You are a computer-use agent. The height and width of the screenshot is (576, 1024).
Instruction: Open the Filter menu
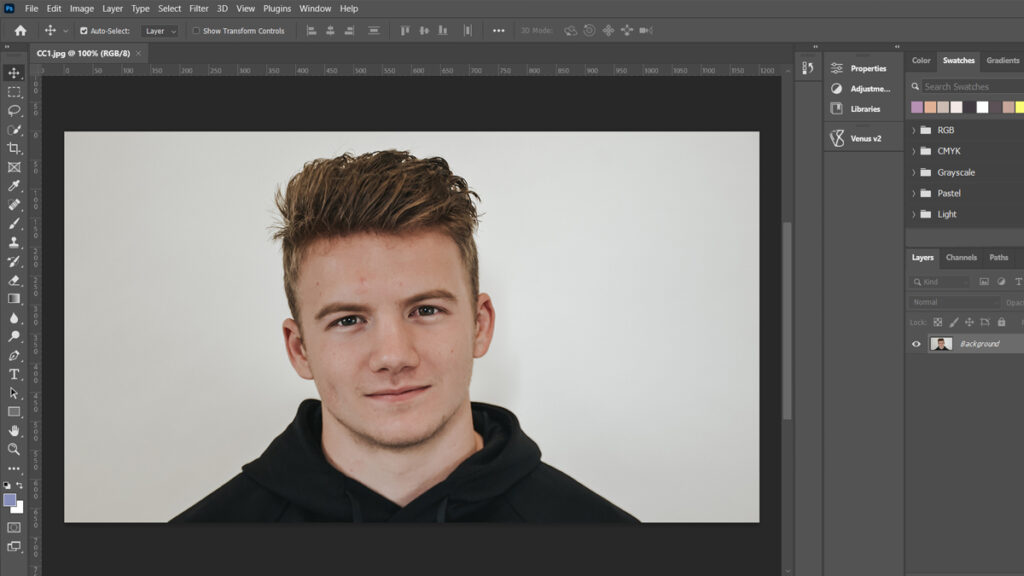click(x=199, y=9)
